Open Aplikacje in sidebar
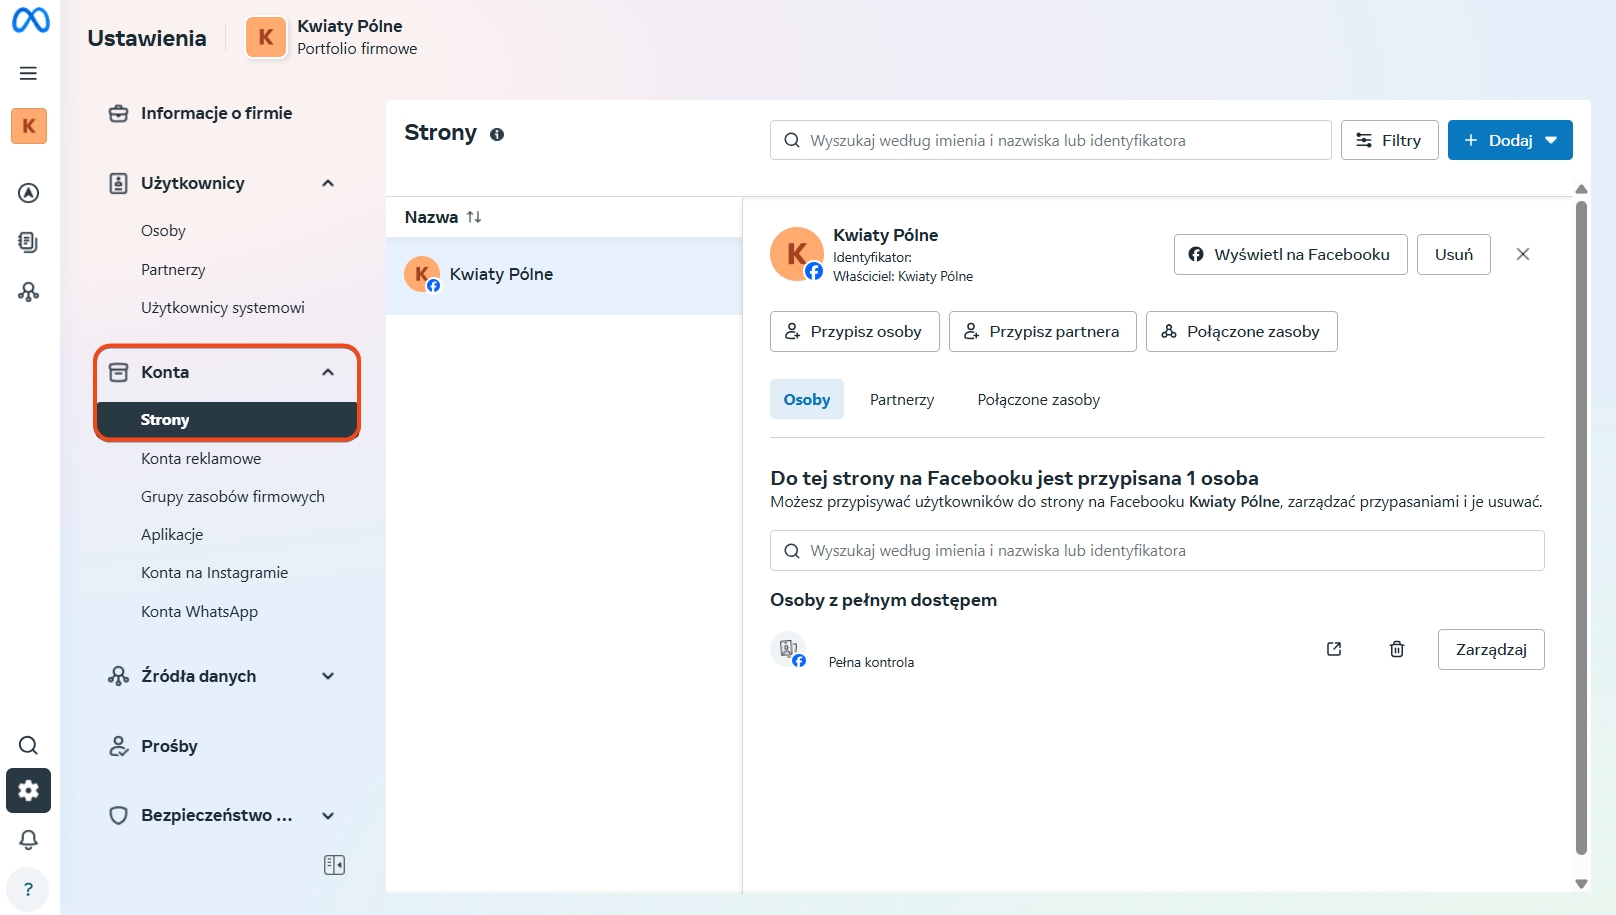 tap(172, 535)
